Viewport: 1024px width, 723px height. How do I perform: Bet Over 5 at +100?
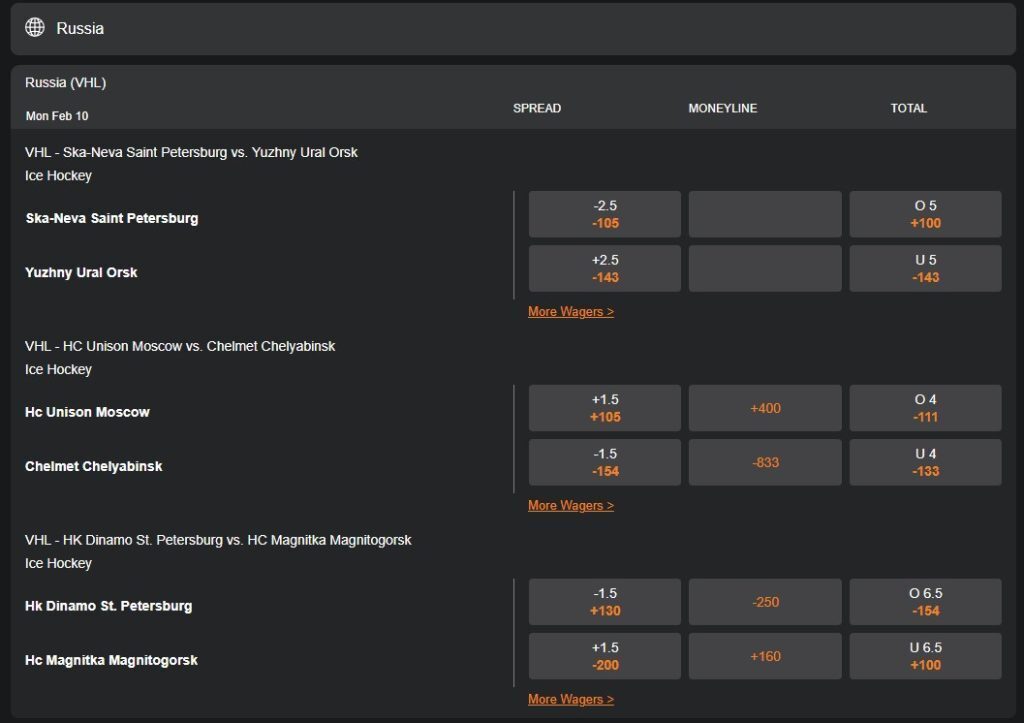point(925,214)
